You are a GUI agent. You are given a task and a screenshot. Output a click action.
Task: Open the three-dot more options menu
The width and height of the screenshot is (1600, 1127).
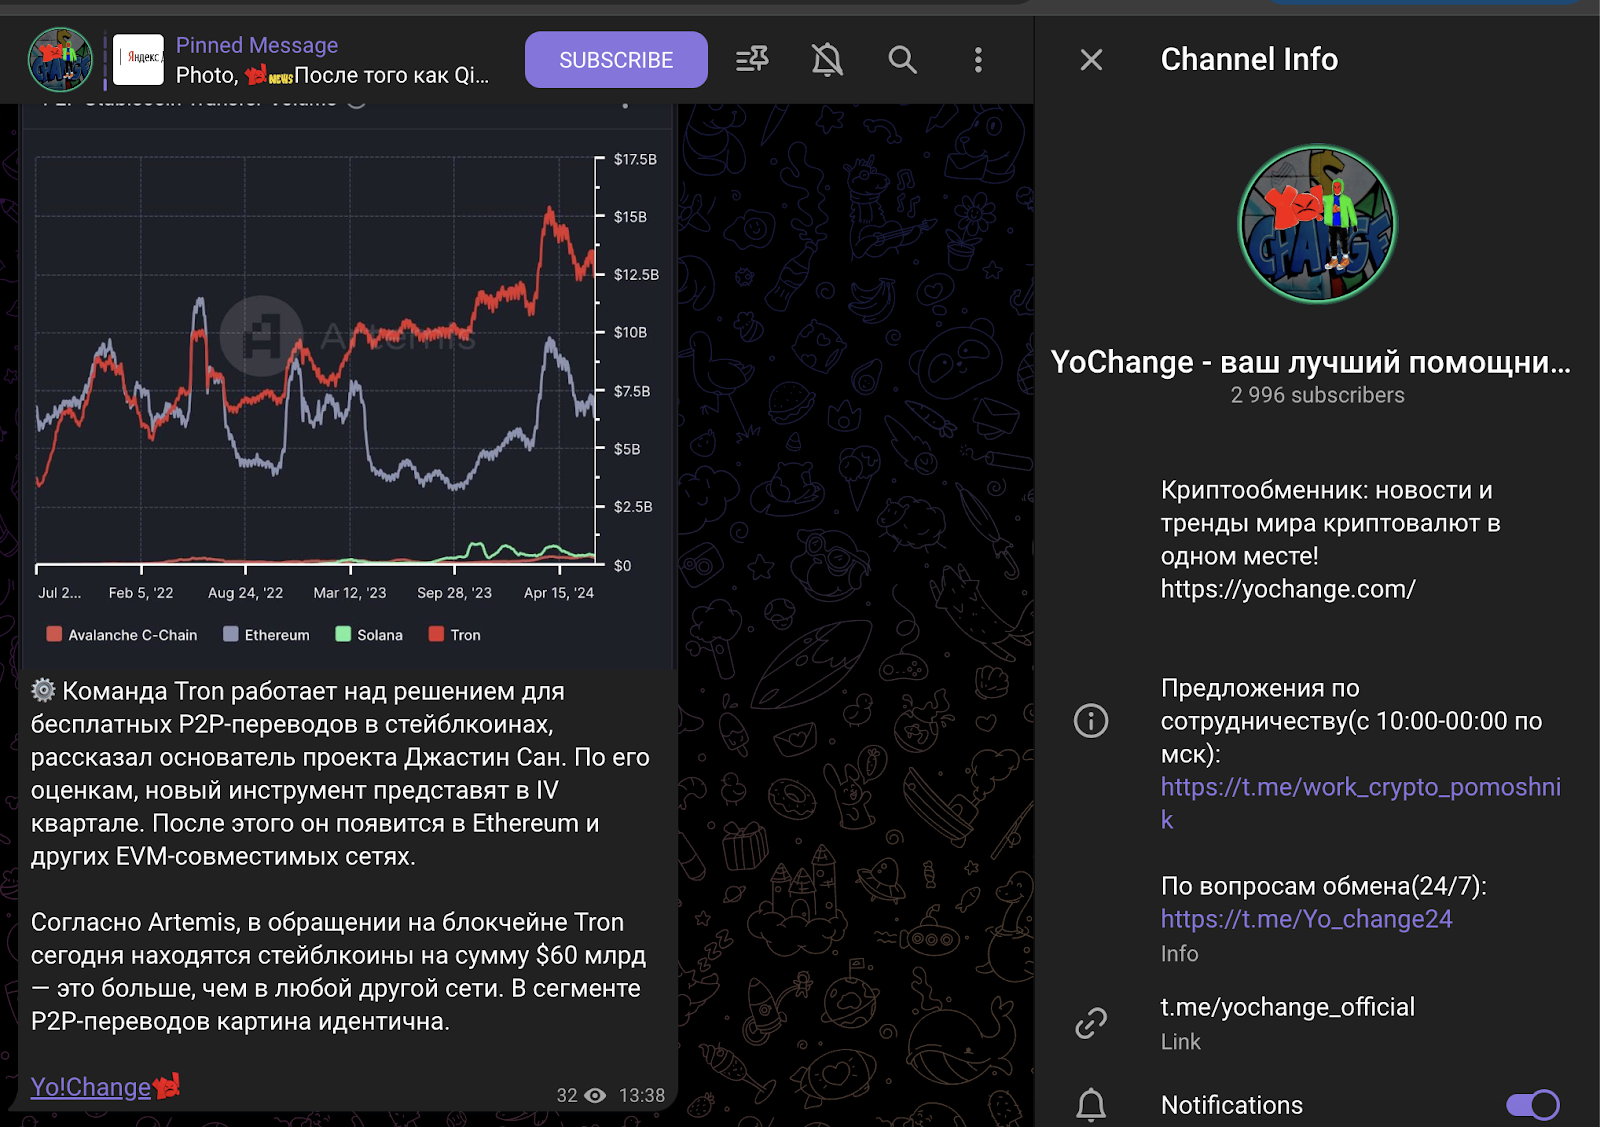(978, 60)
